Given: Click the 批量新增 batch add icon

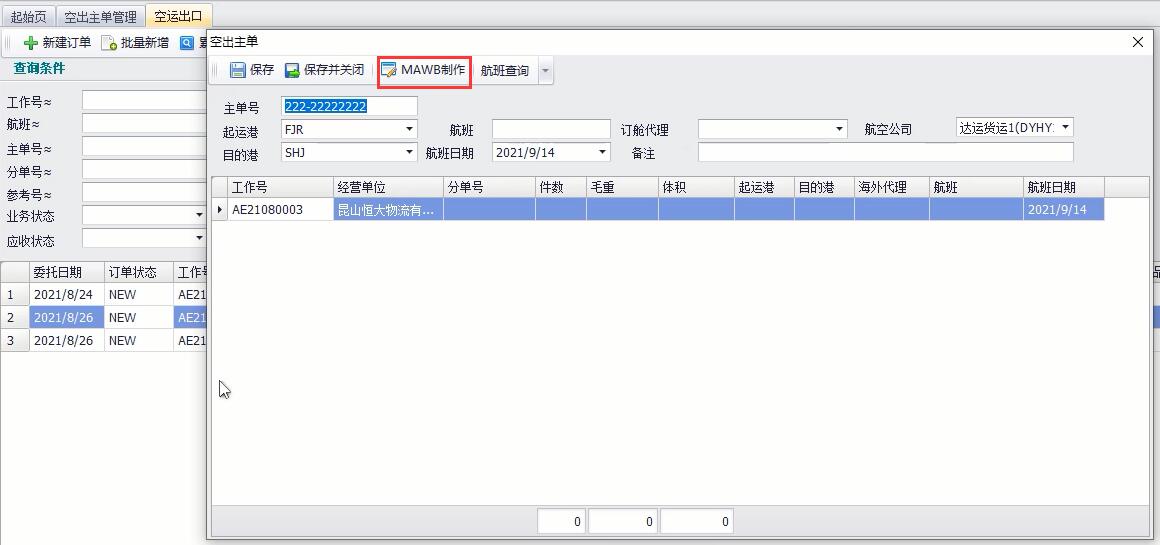Looking at the screenshot, I should [x=108, y=43].
